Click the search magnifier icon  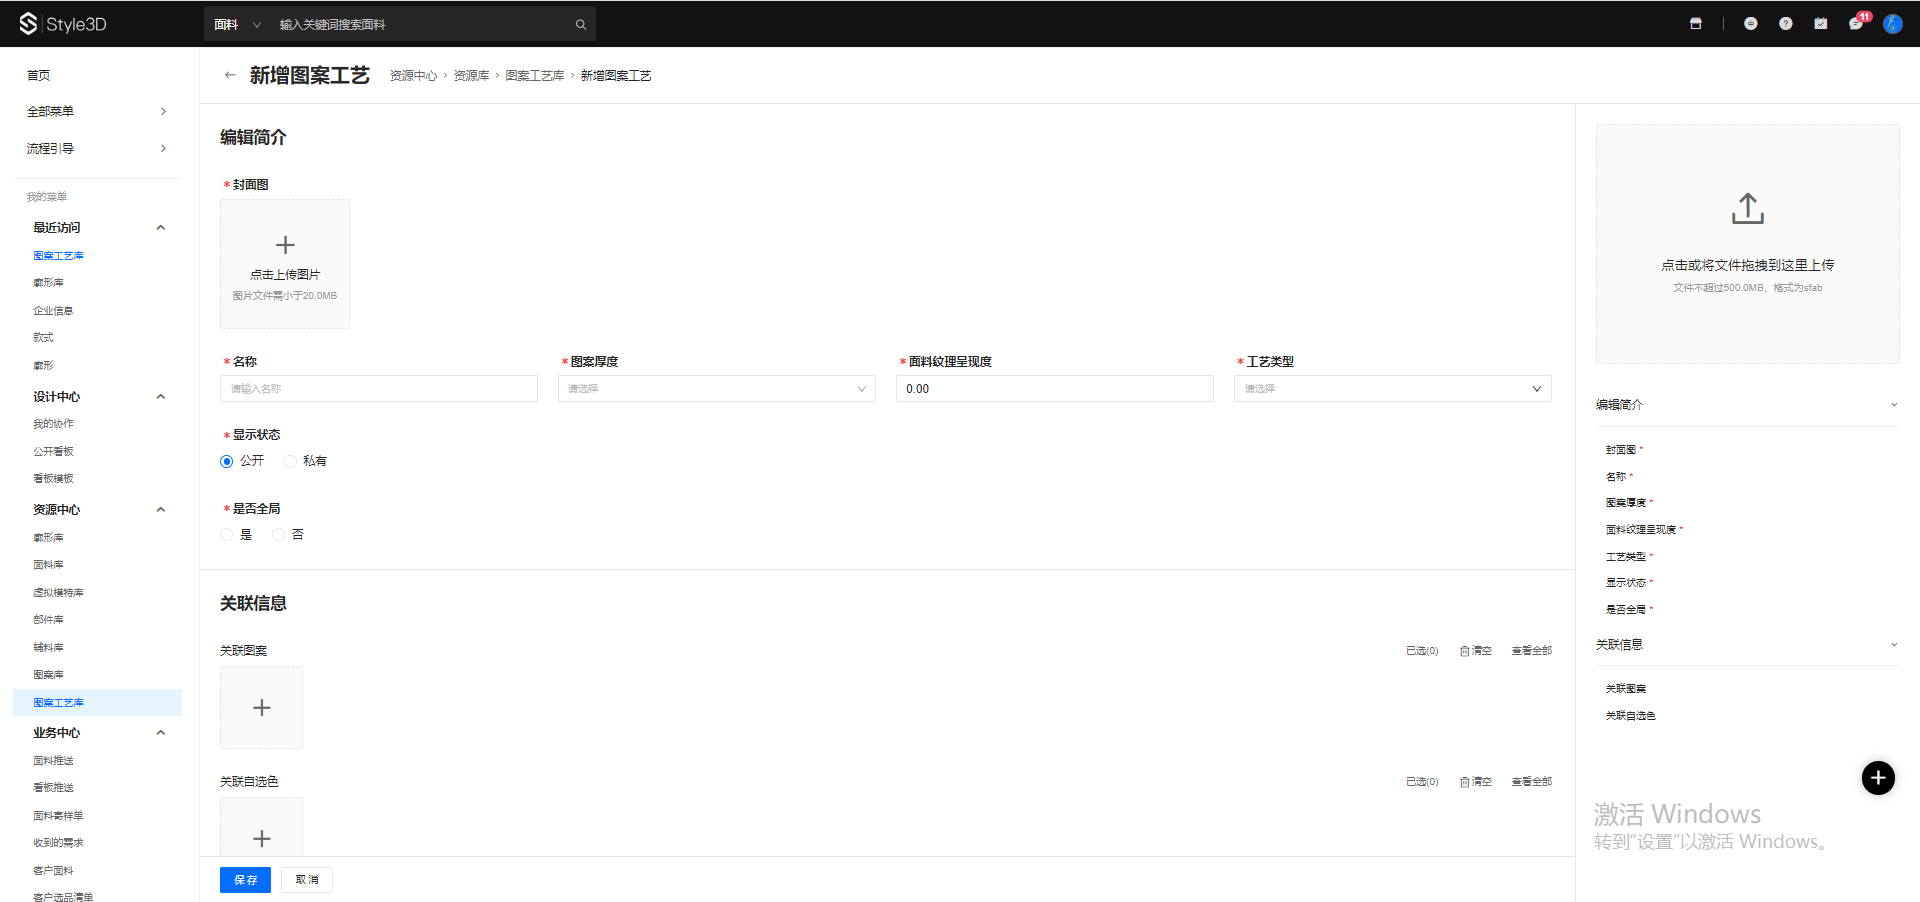click(x=580, y=25)
